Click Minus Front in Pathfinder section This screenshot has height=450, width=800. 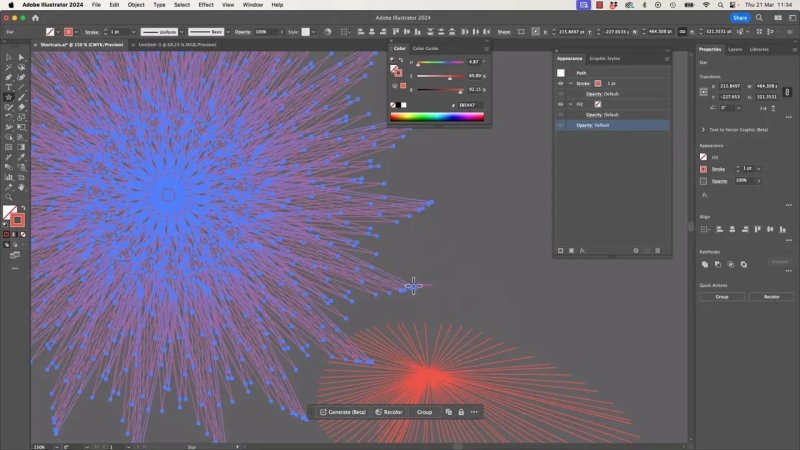(718, 264)
